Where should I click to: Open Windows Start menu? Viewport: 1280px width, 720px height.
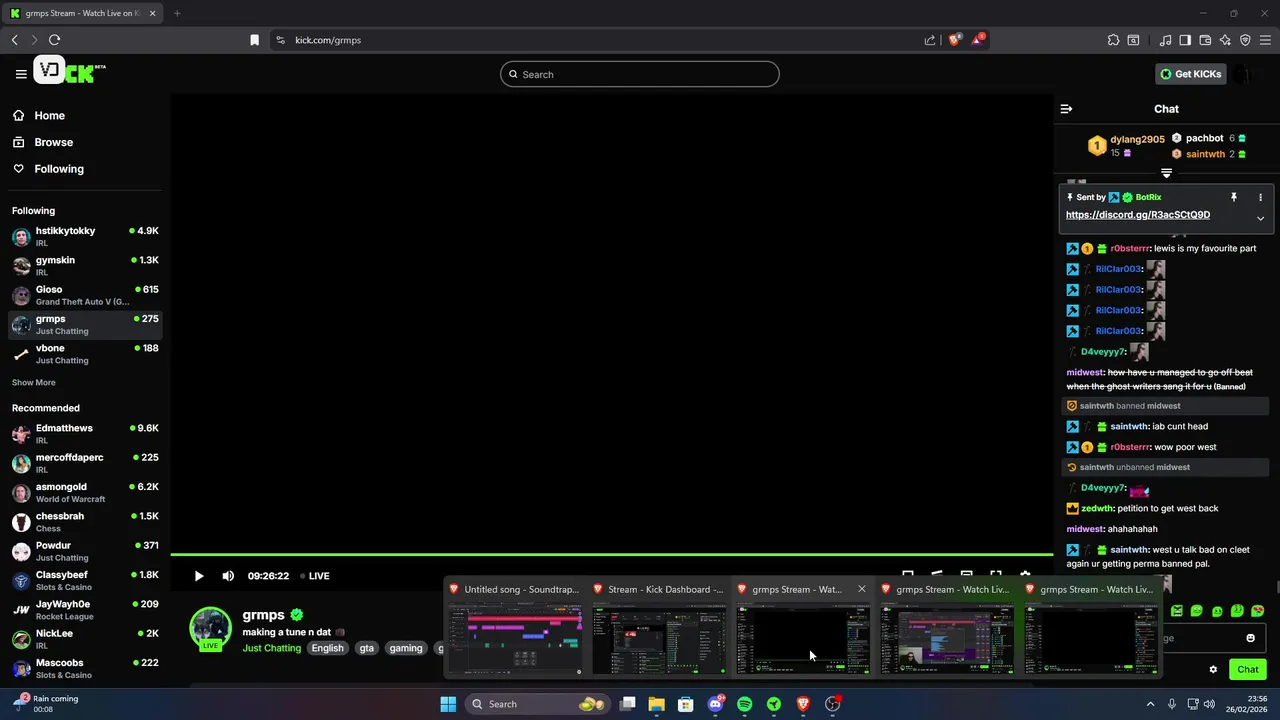coord(448,704)
